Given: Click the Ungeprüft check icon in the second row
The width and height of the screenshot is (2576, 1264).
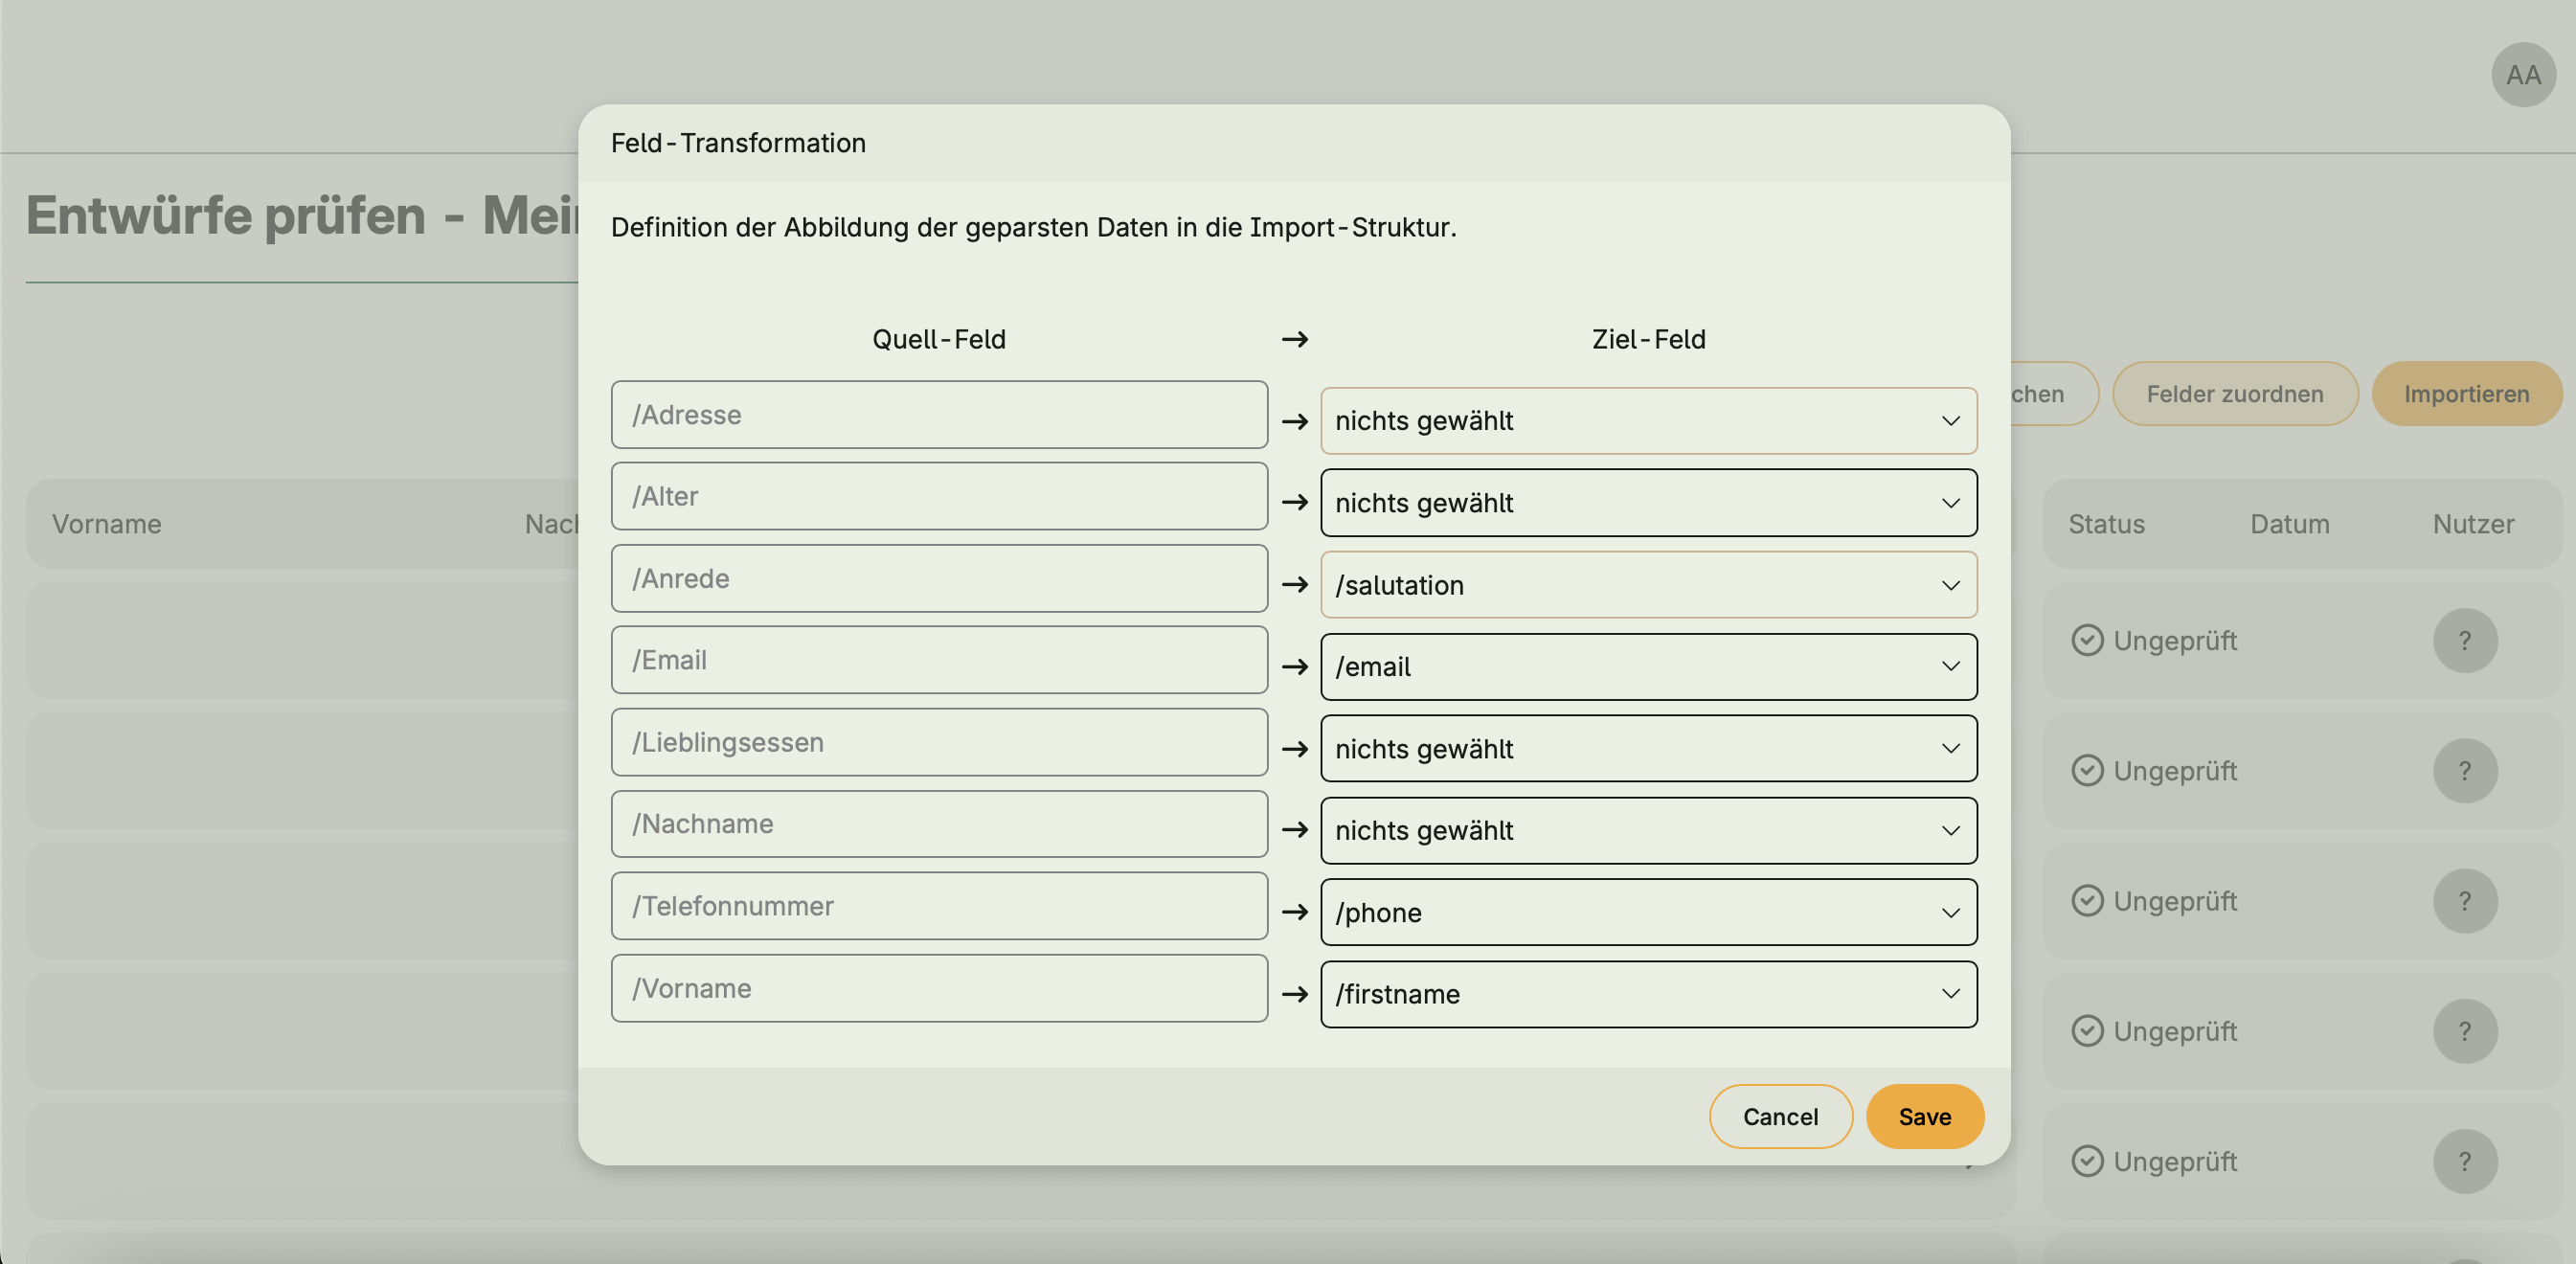Looking at the screenshot, I should click(2086, 771).
